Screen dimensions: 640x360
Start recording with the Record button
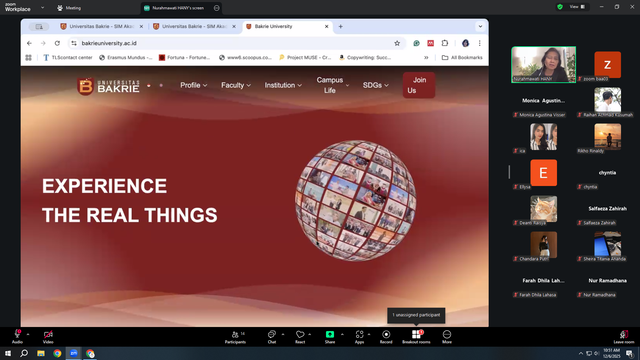pyautogui.click(x=386, y=337)
